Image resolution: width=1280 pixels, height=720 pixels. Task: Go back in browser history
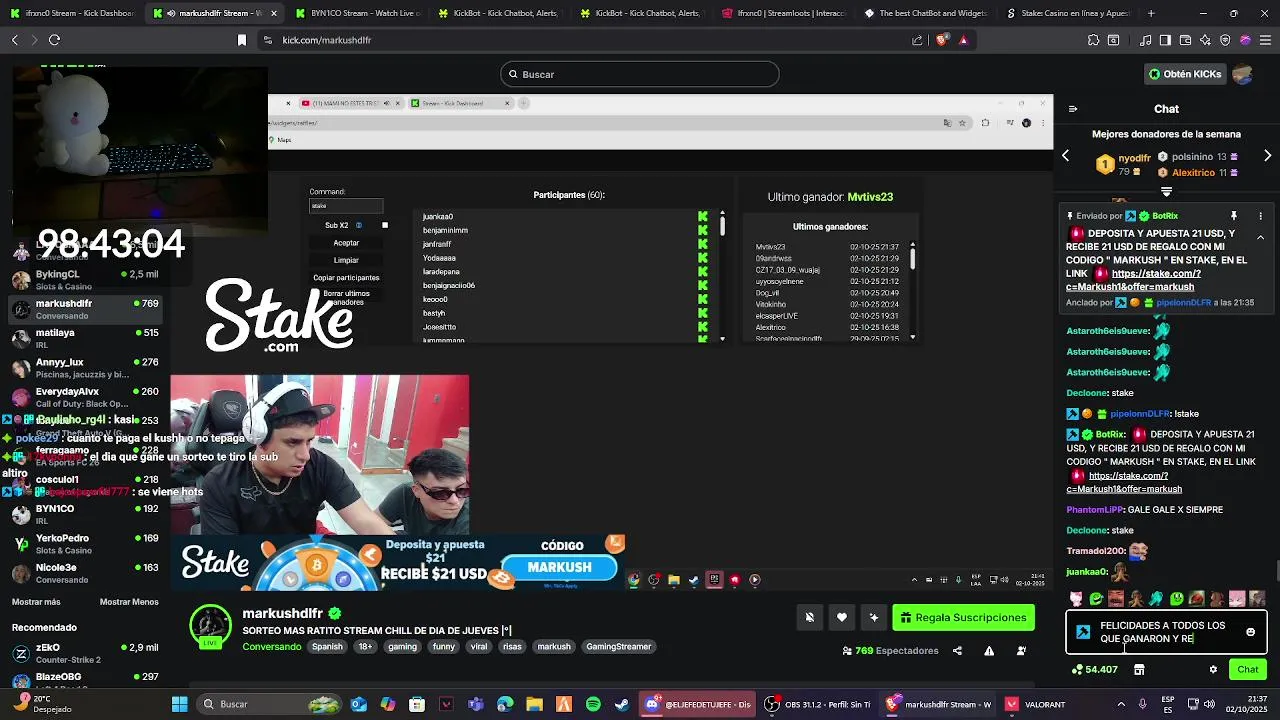14,40
